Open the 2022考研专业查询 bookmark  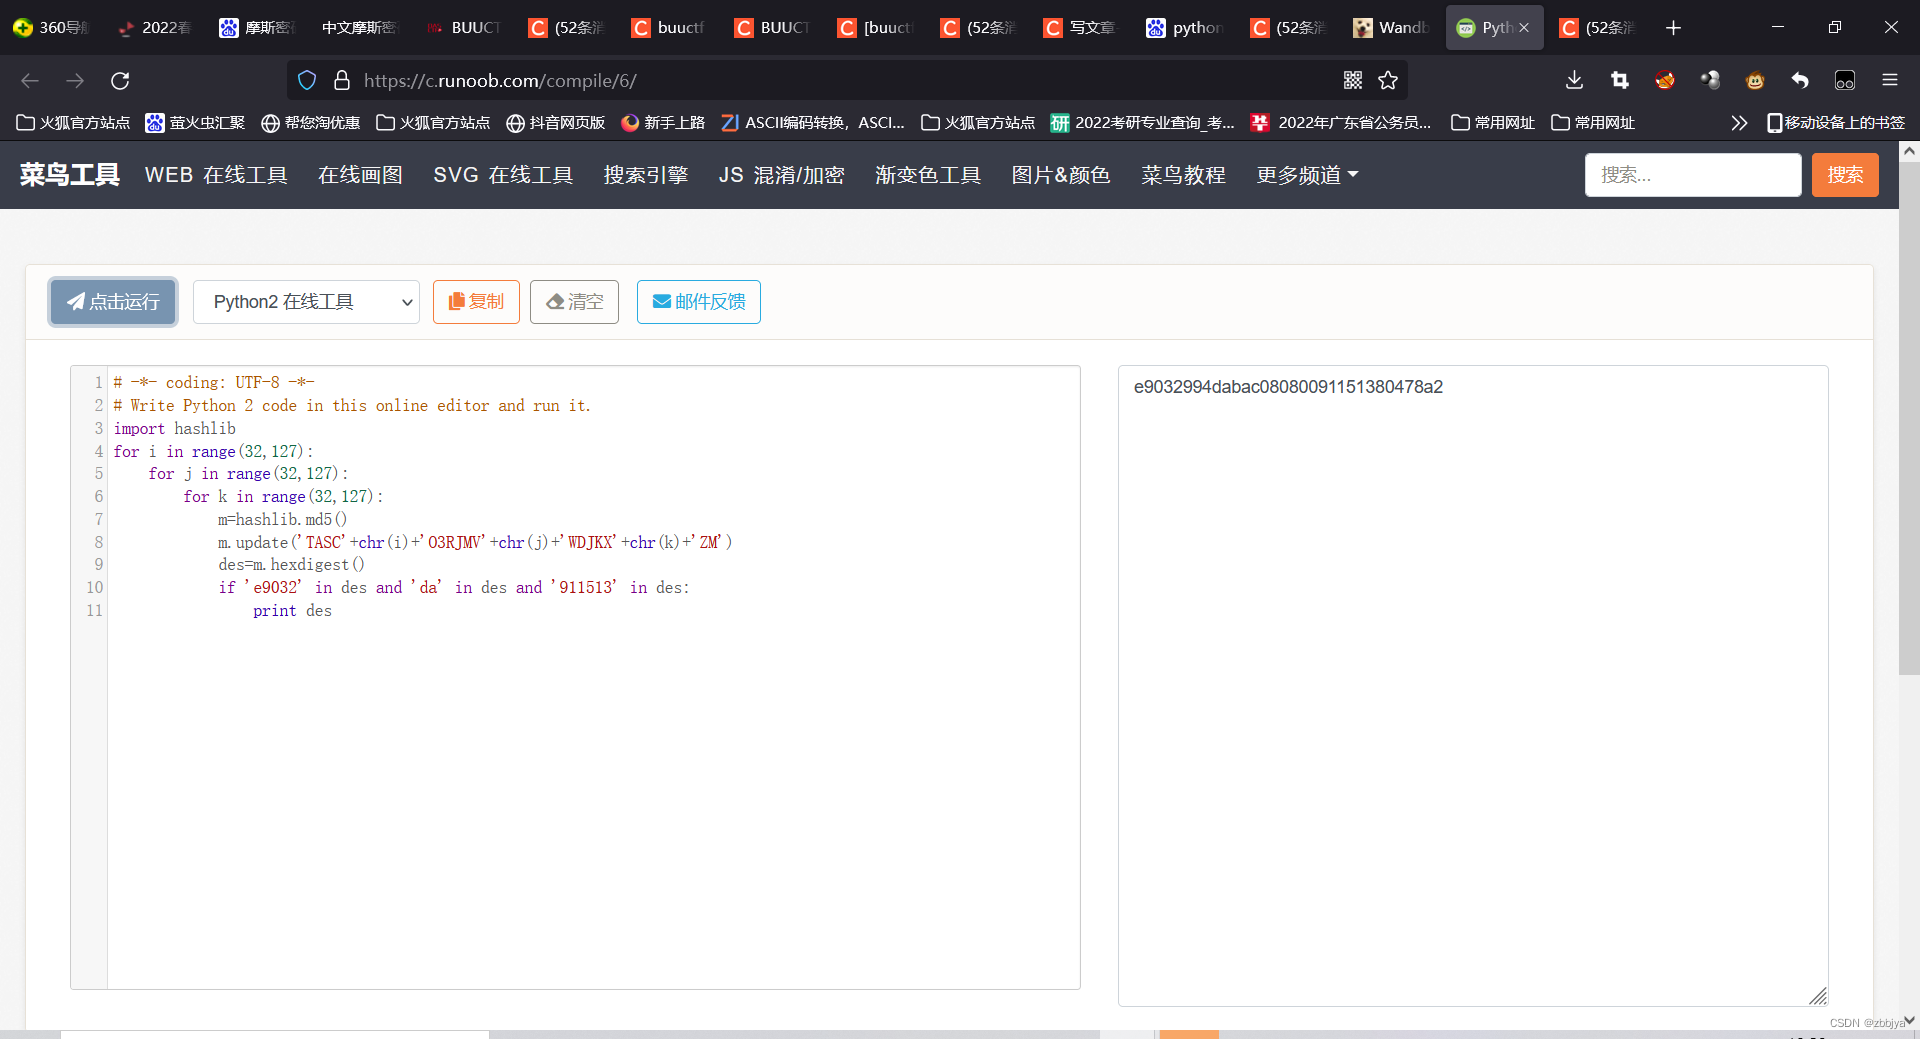point(1142,123)
